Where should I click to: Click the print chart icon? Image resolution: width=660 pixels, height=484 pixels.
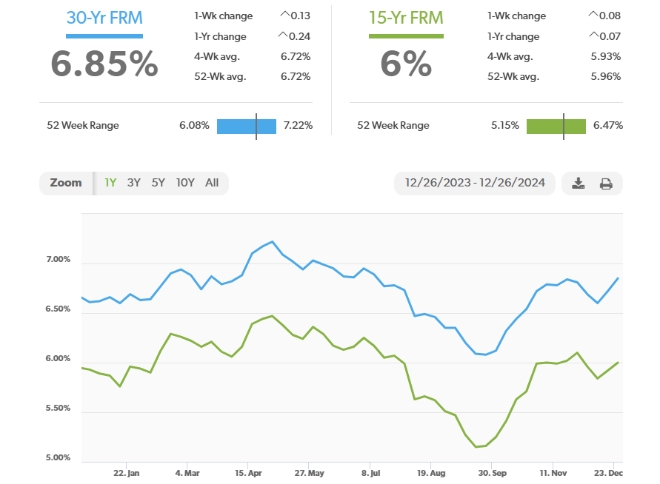coord(605,183)
